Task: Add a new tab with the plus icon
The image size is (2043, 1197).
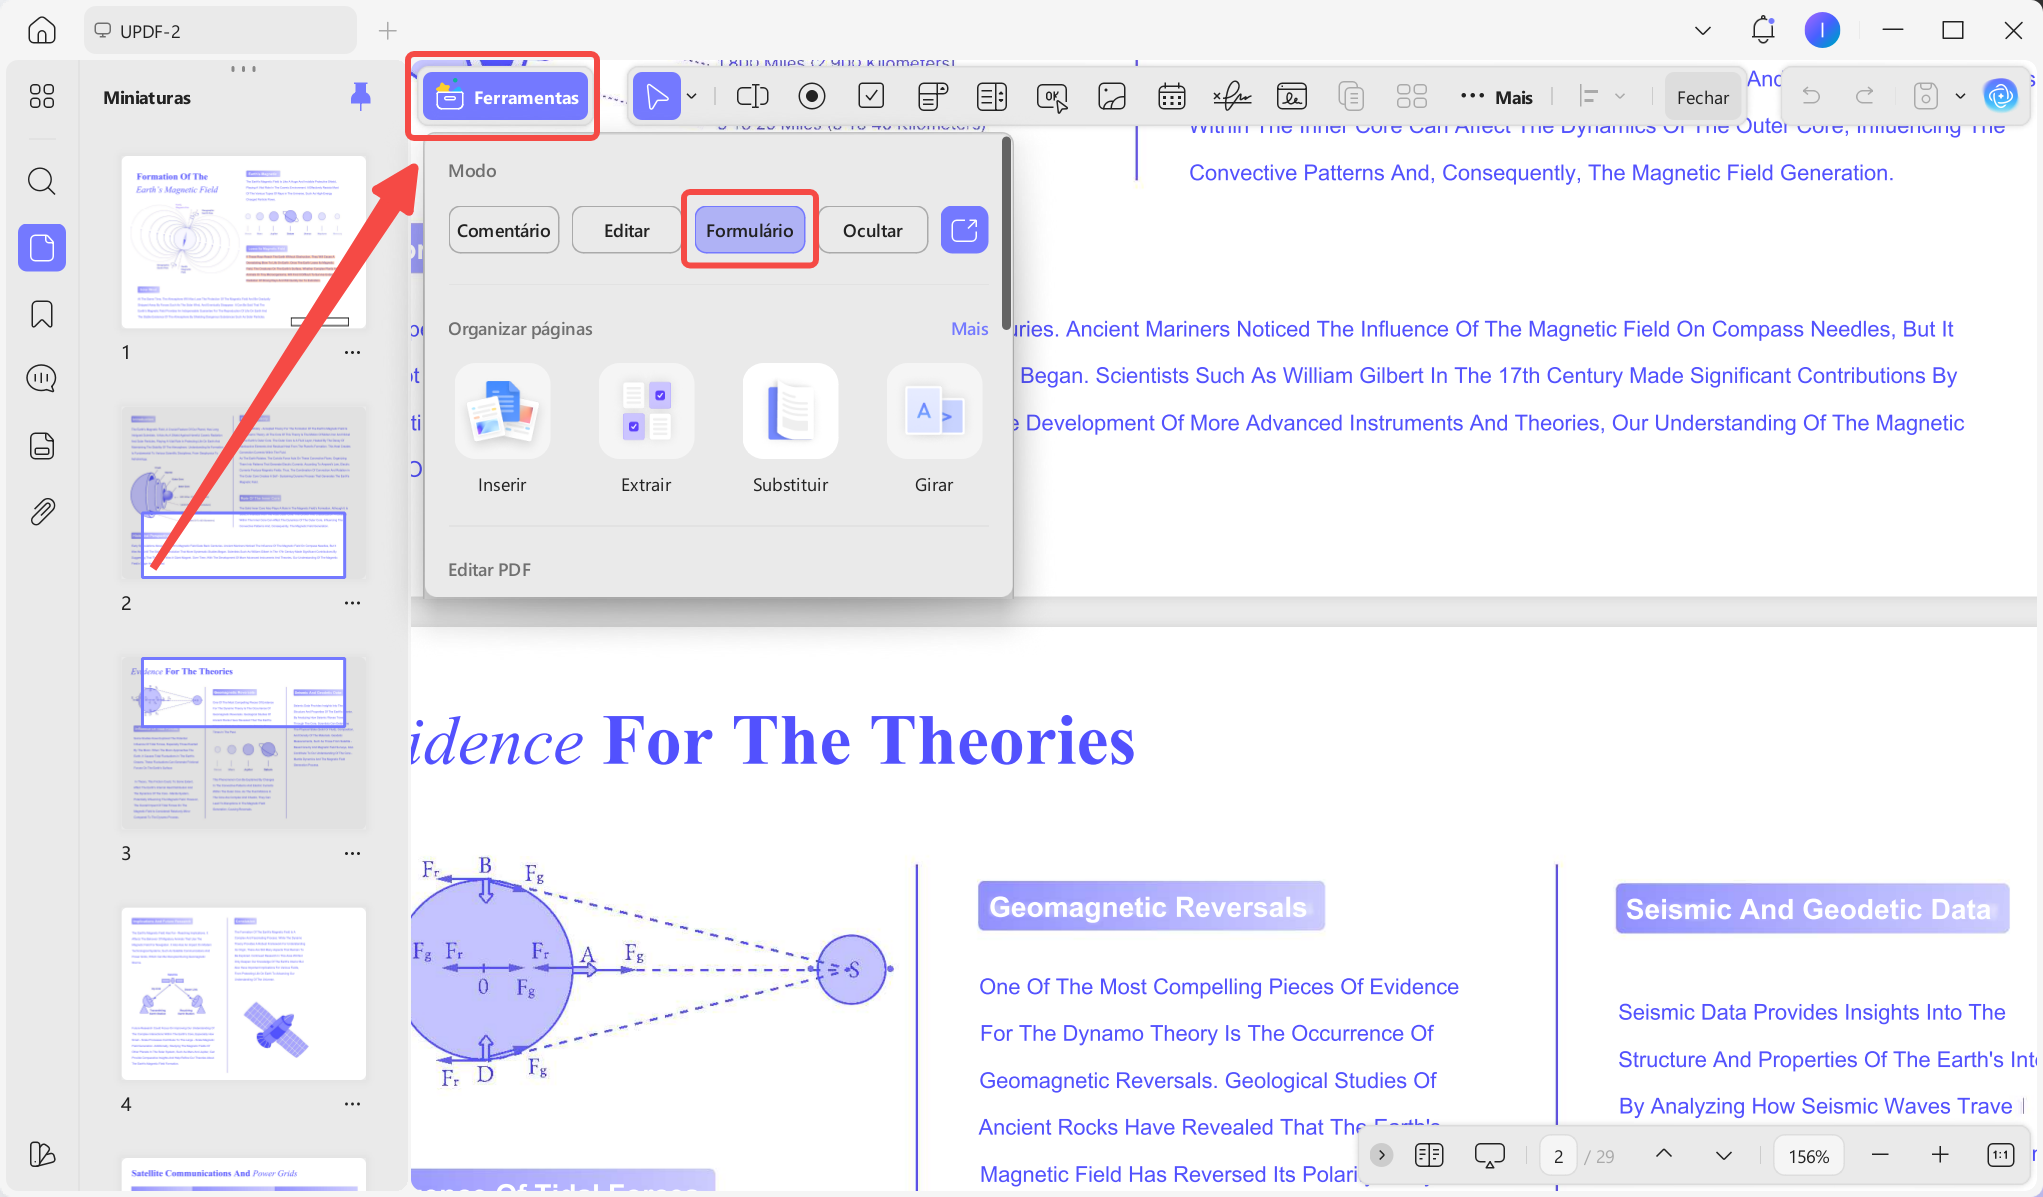Action: click(x=388, y=31)
